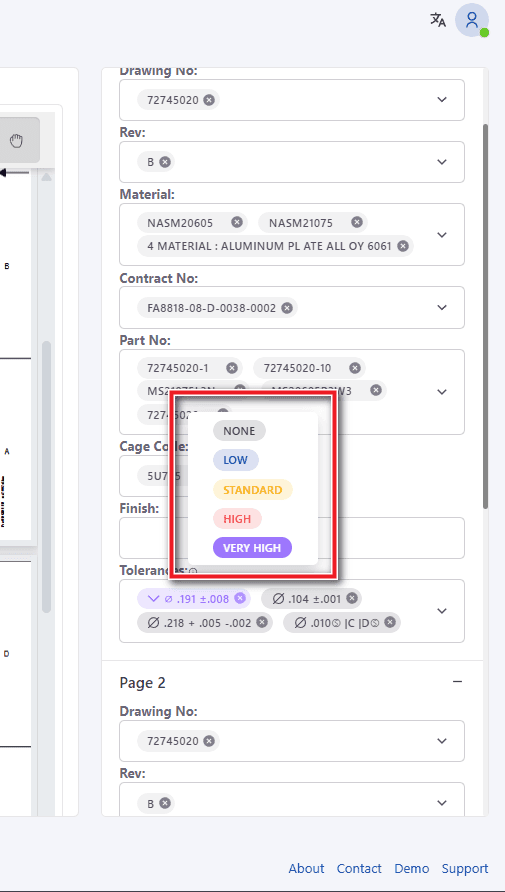The image size is (505, 892).
Task: Remove NASM21075 material tag
Action: [357, 222]
